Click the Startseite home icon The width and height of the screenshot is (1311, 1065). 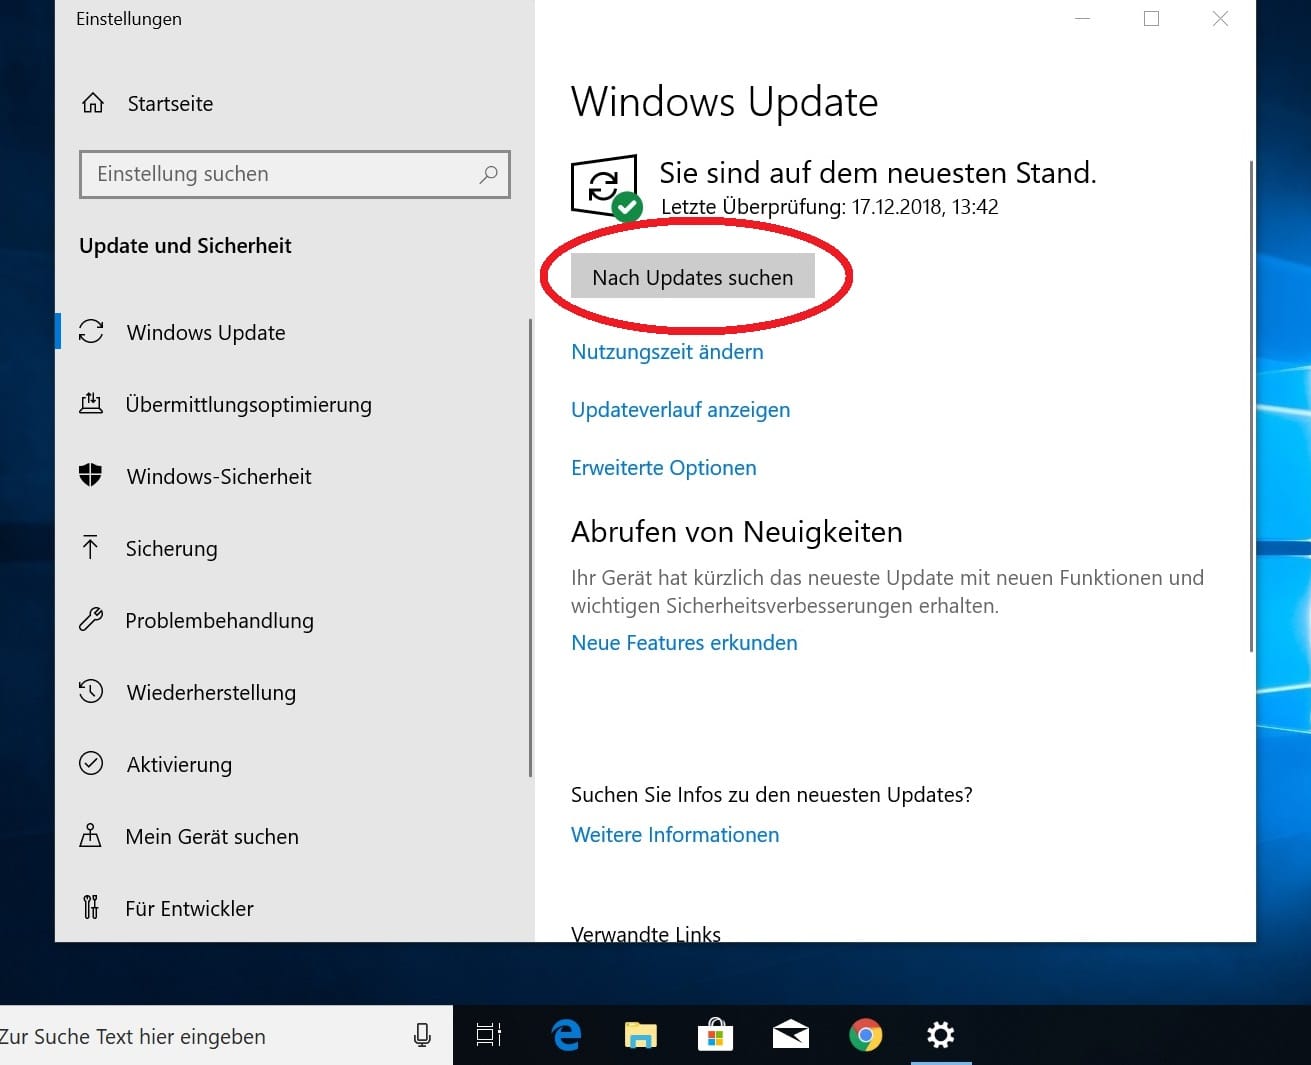[x=93, y=103]
